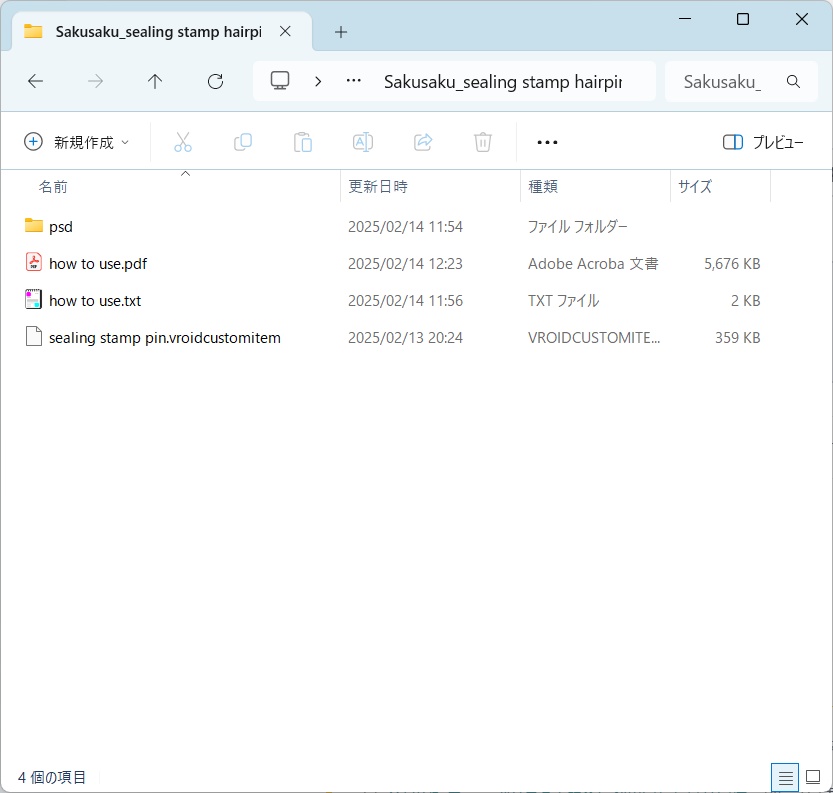Click the Adobe Acroba 文書 type cell
This screenshot has height=793, width=833.
pos(593,264)
